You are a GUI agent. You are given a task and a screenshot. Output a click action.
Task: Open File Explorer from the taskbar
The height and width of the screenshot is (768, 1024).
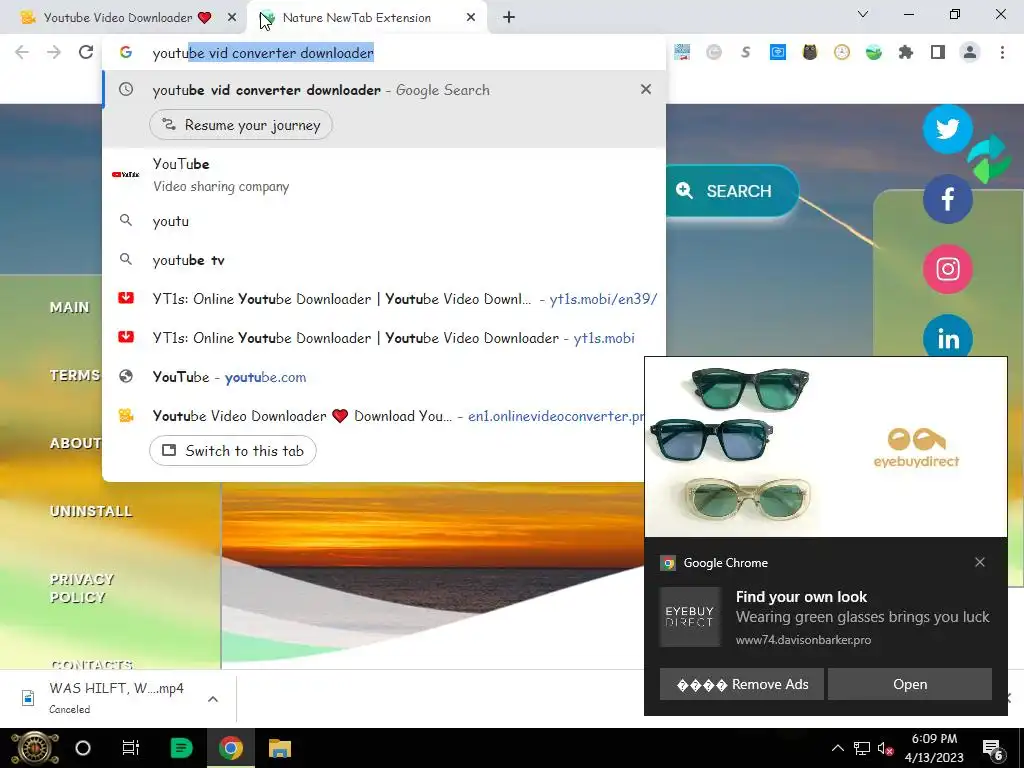pos(280,748)
